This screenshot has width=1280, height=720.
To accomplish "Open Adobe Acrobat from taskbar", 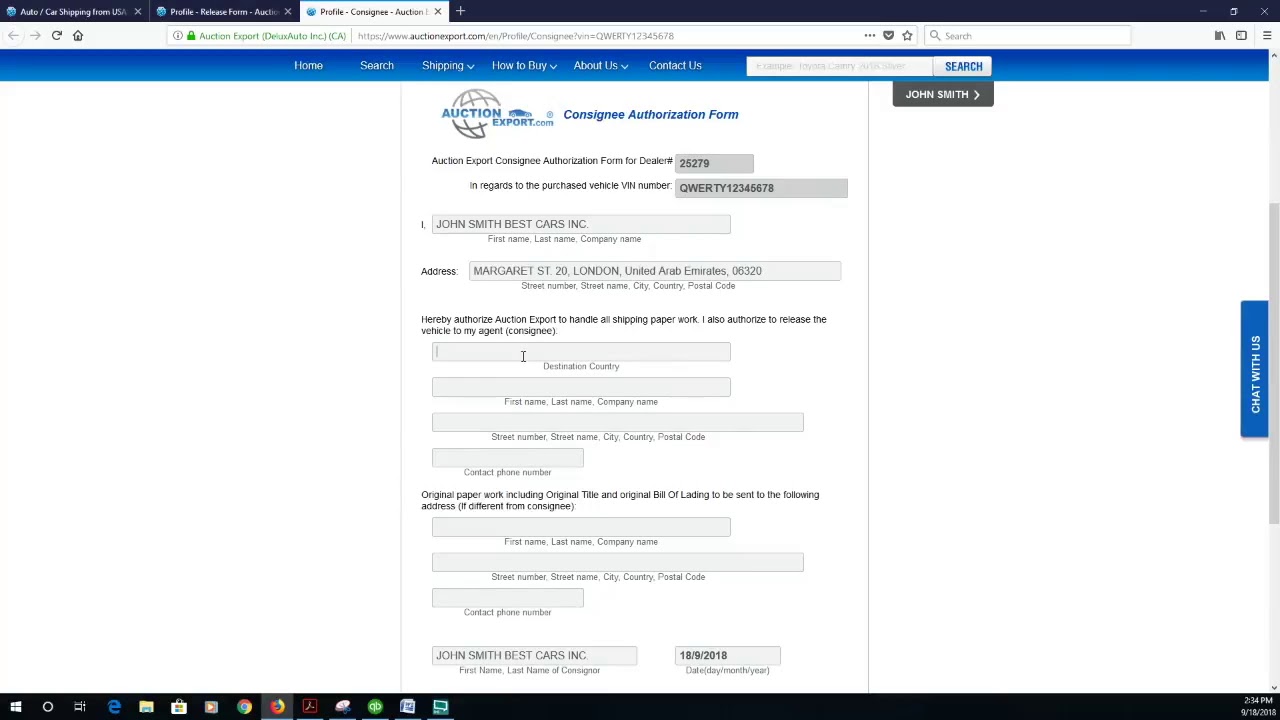I will (310, 707).
